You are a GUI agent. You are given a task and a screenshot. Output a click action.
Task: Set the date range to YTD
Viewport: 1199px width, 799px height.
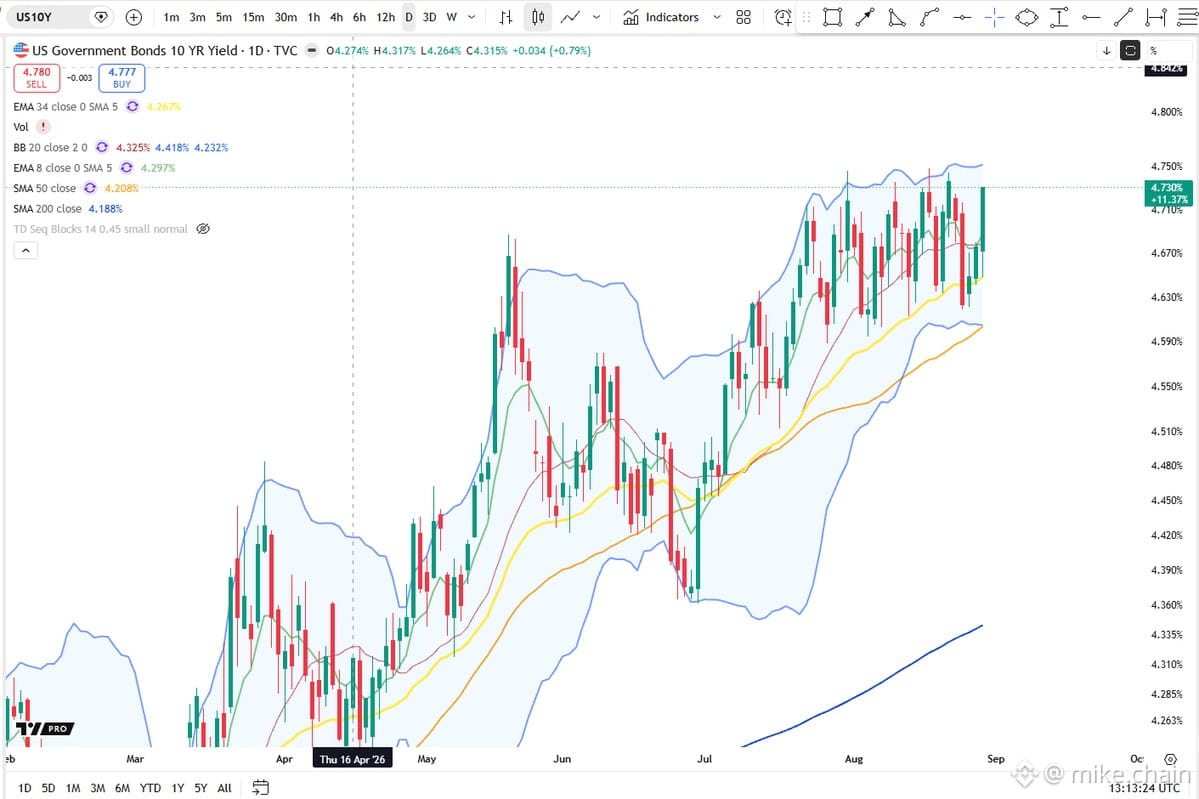pos(150,788)
